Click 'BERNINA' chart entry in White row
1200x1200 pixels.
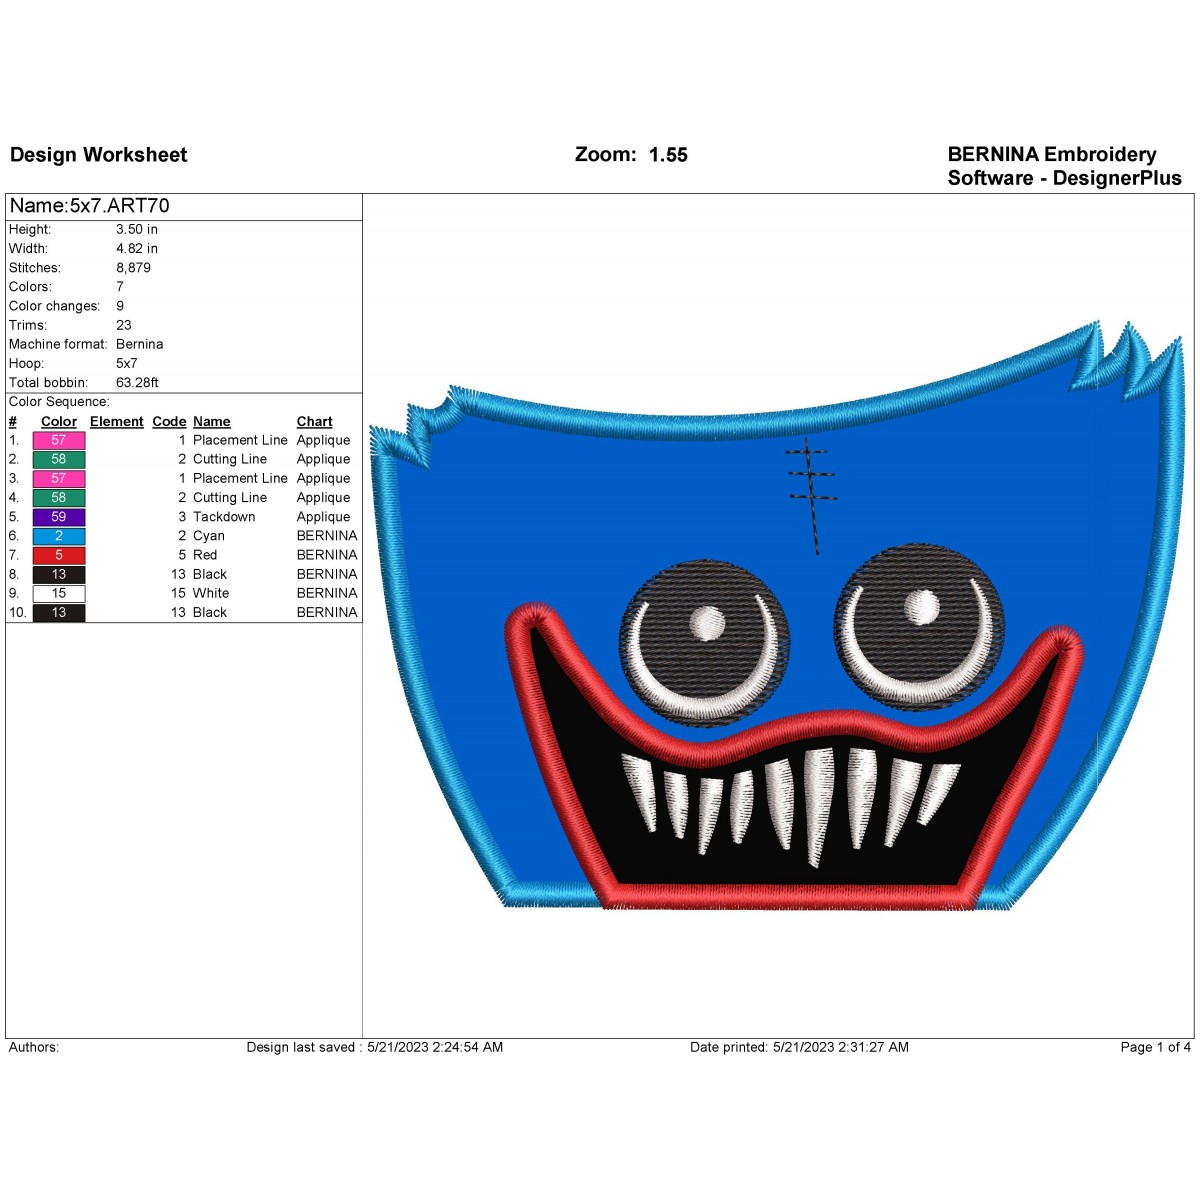click(x=327, y=593)
